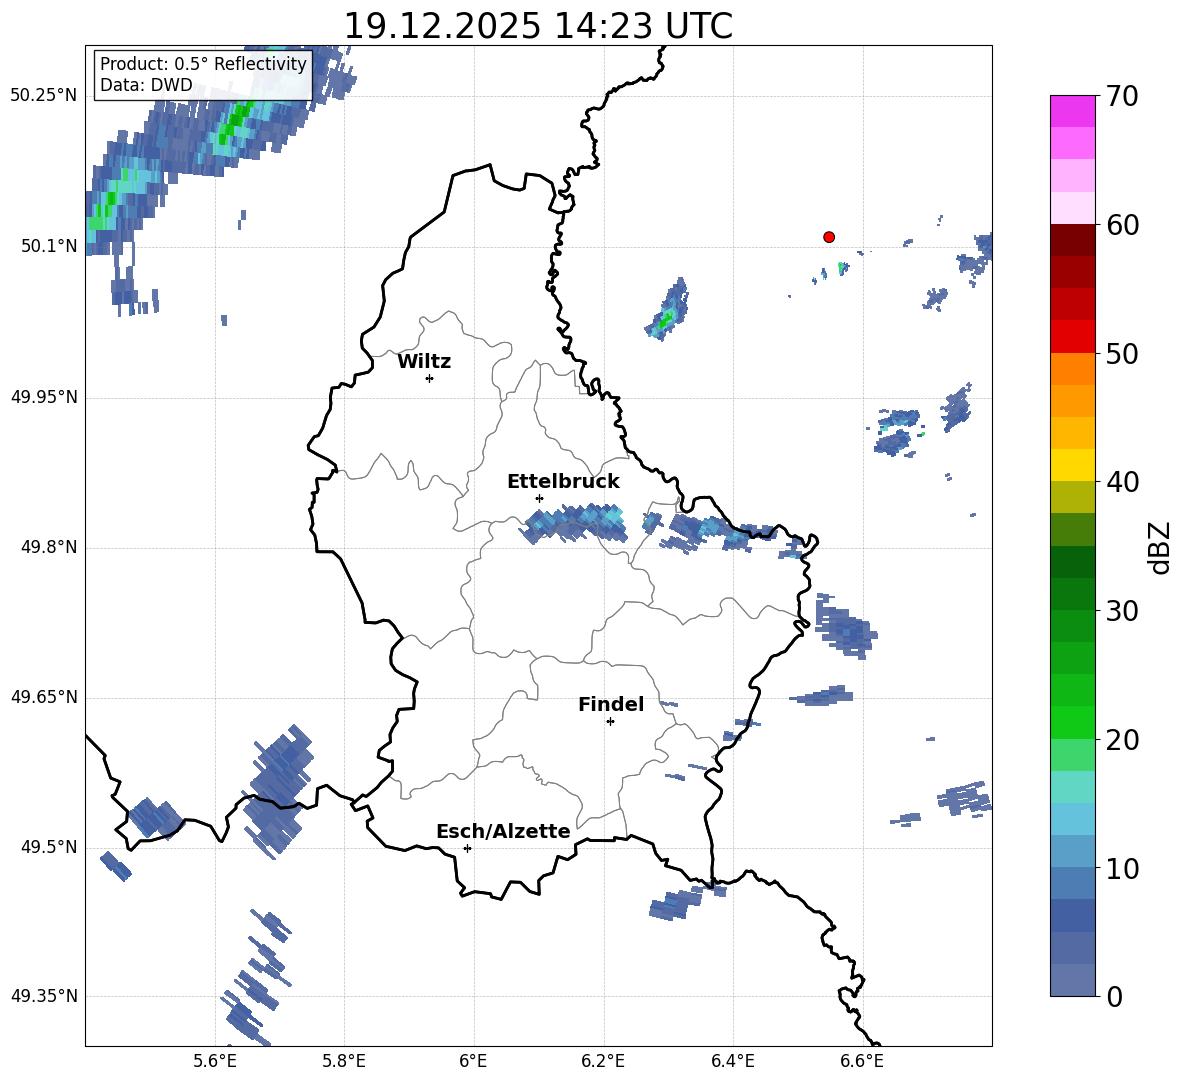Click the 49.95°N latitude label
Image resolution: width=1184 pixels, height=1081 pixels.
click(x=44, y=397)
